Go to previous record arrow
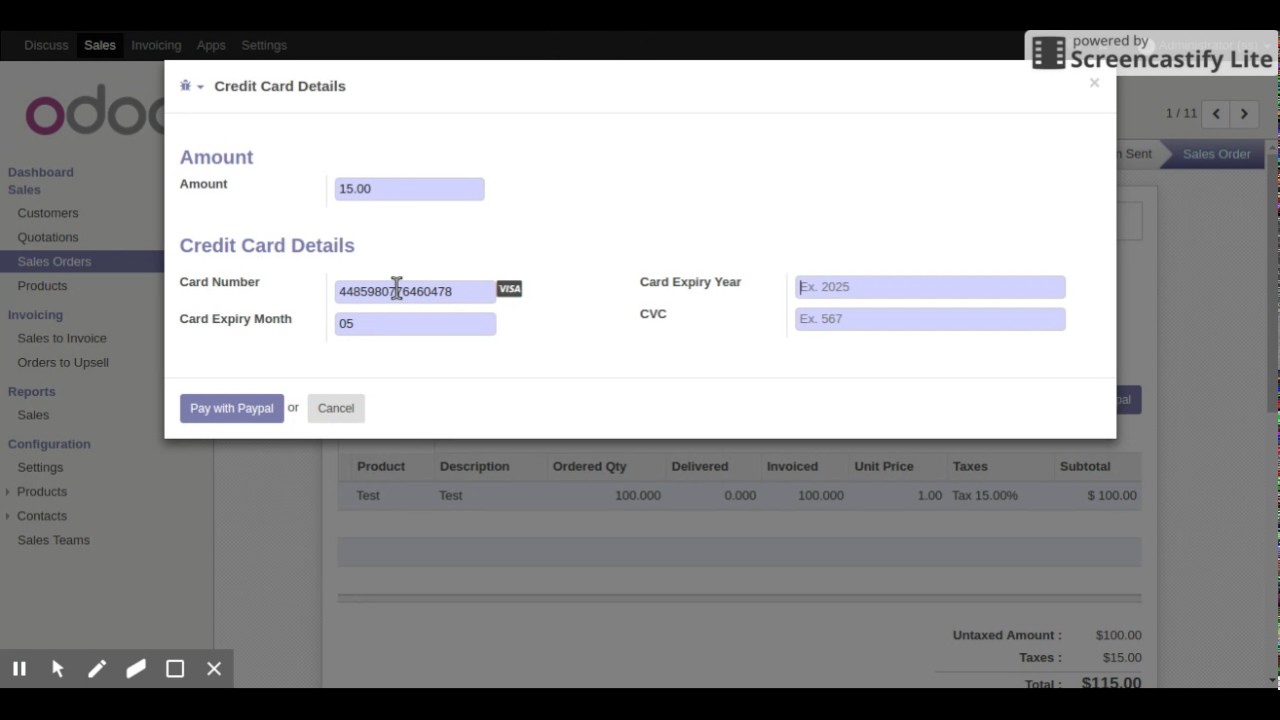The width and height of the screenshot is (1280, 720). (1216, 114)
